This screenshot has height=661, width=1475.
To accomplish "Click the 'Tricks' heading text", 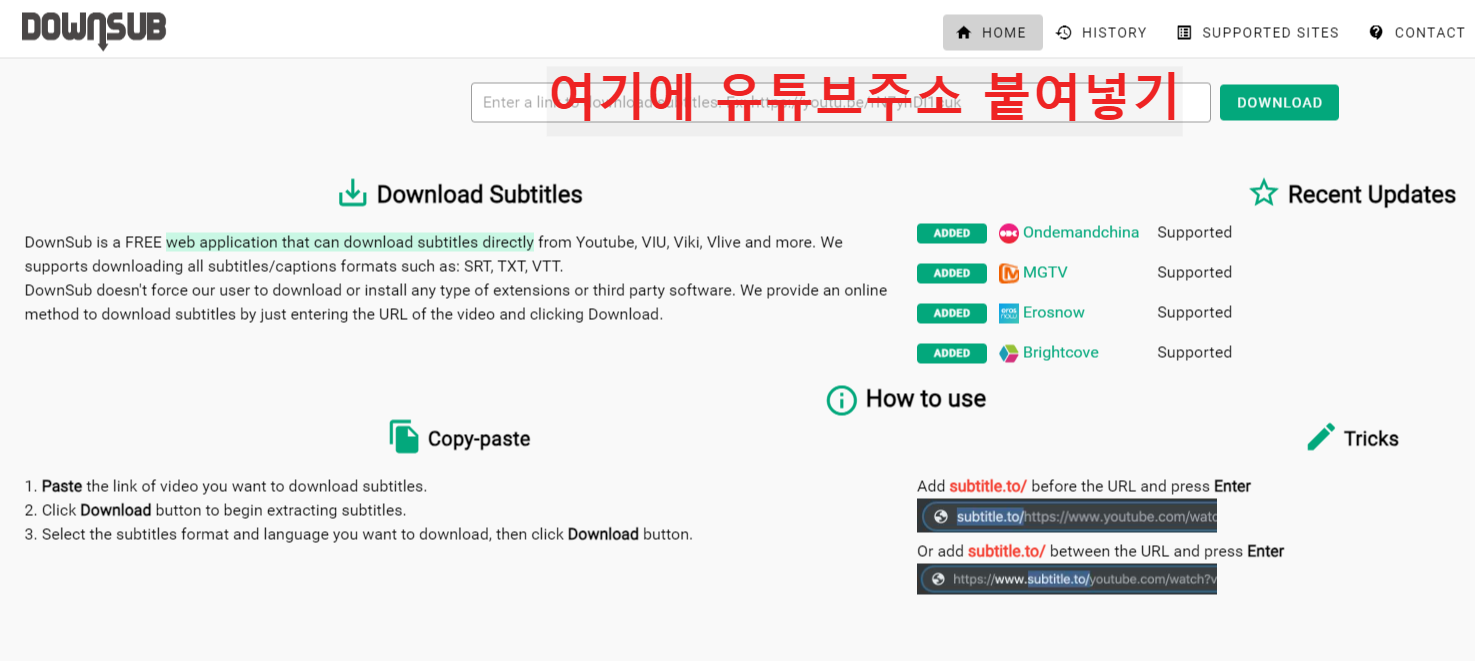I will [x=1371, y=439].
